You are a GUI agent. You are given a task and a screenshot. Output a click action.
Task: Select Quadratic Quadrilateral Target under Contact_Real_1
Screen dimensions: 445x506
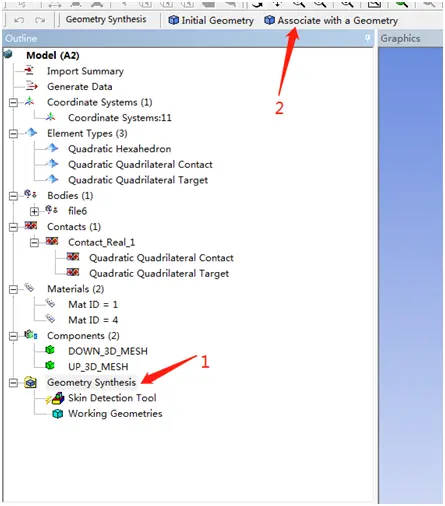pos(159,273)
